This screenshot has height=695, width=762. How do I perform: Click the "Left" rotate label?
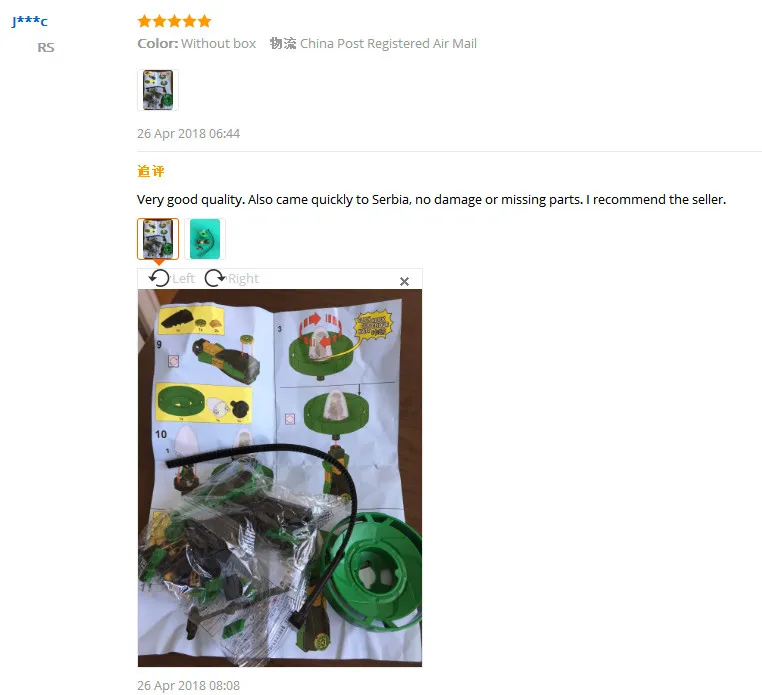click(x=183, y=278)
